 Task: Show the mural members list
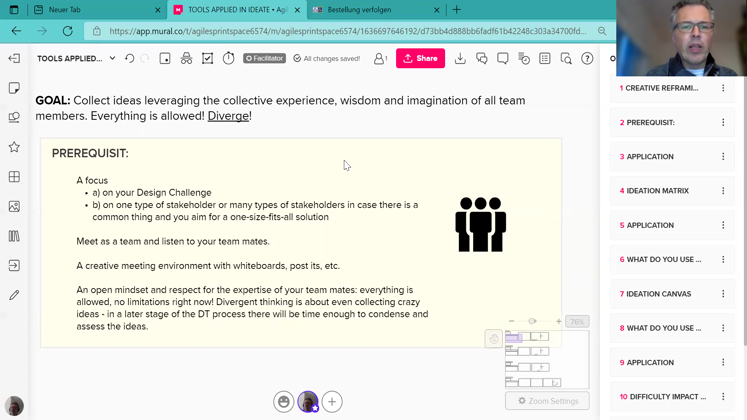380,58
